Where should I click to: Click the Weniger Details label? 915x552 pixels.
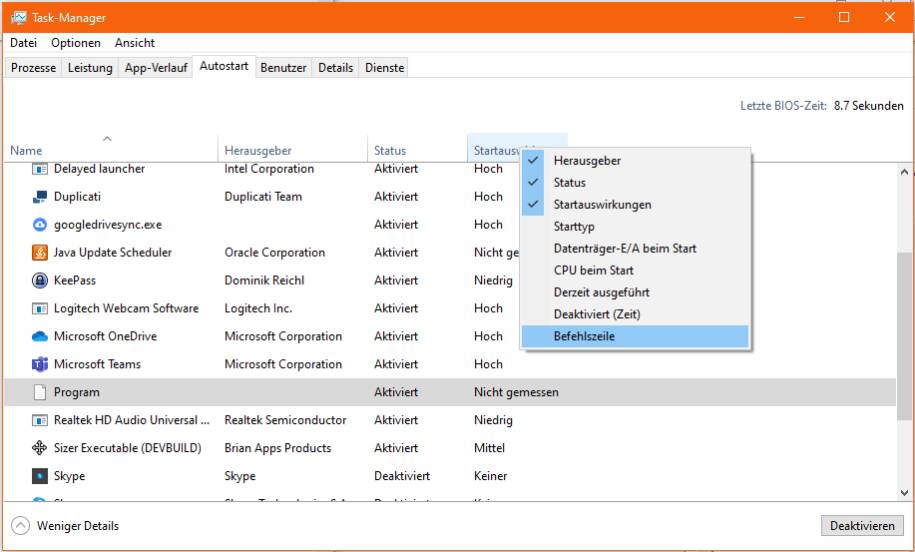pyautogui.click(x=78, y=526)
